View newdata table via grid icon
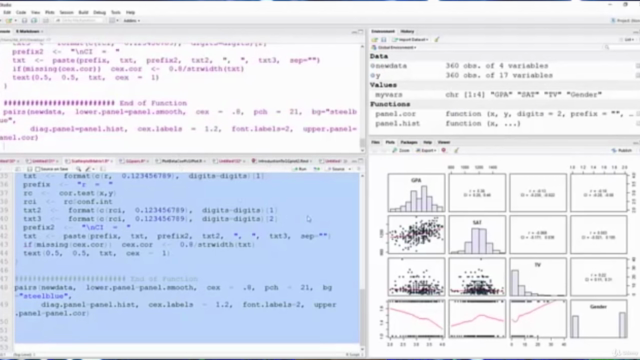640x360 pixels. [638, 66]
